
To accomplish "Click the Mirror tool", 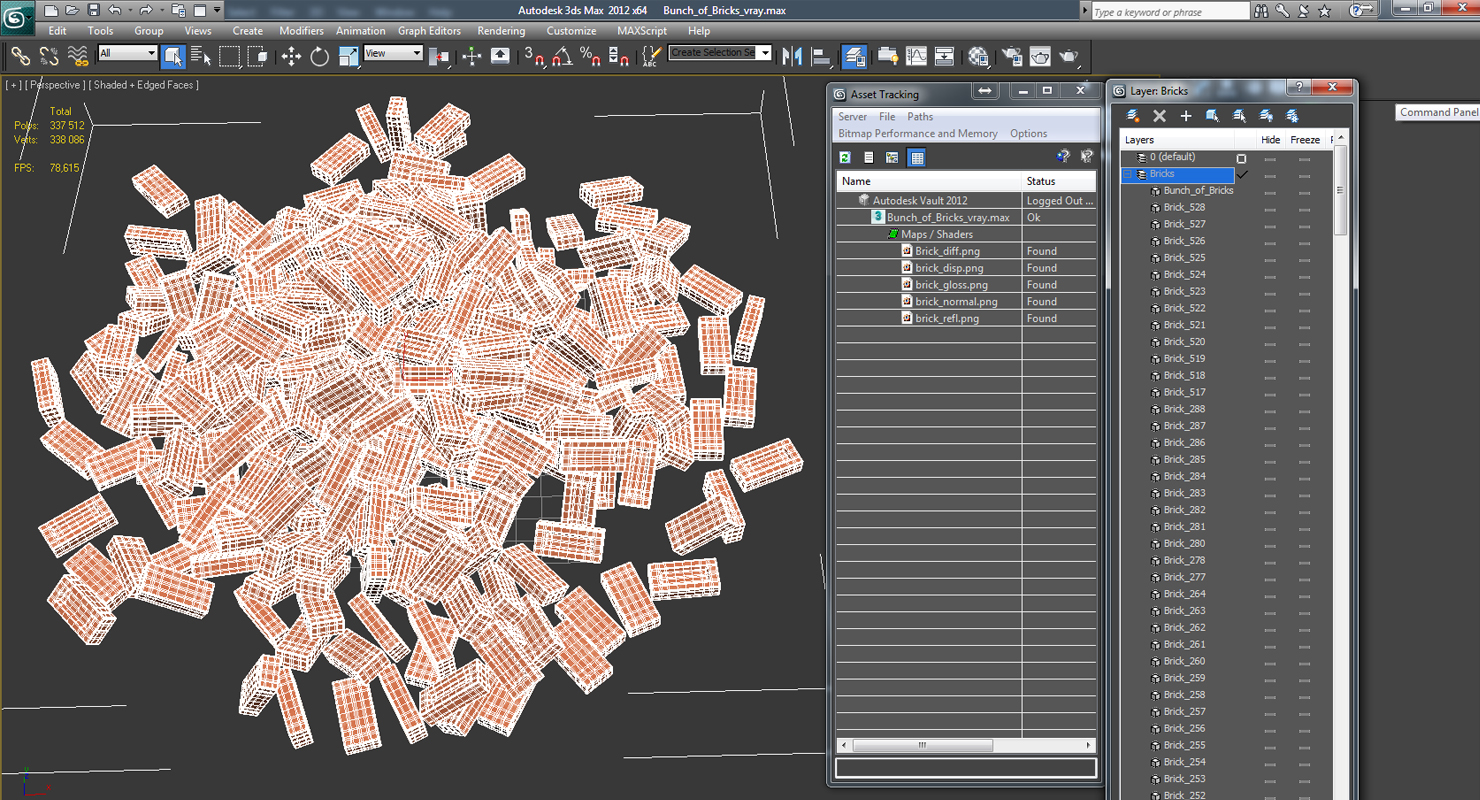I will (x=792, y=56).
